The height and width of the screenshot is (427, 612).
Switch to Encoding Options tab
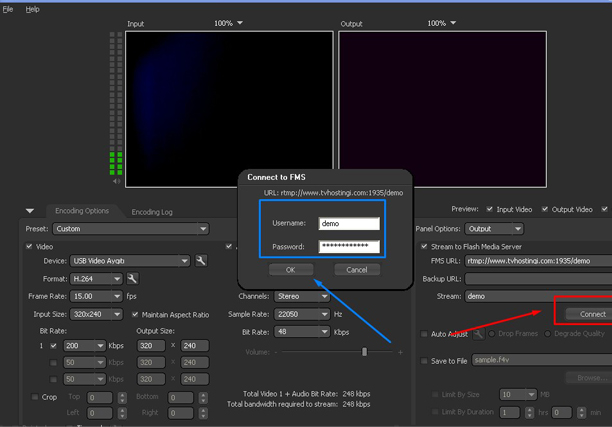pyautogui.click(x=82, y=211)
